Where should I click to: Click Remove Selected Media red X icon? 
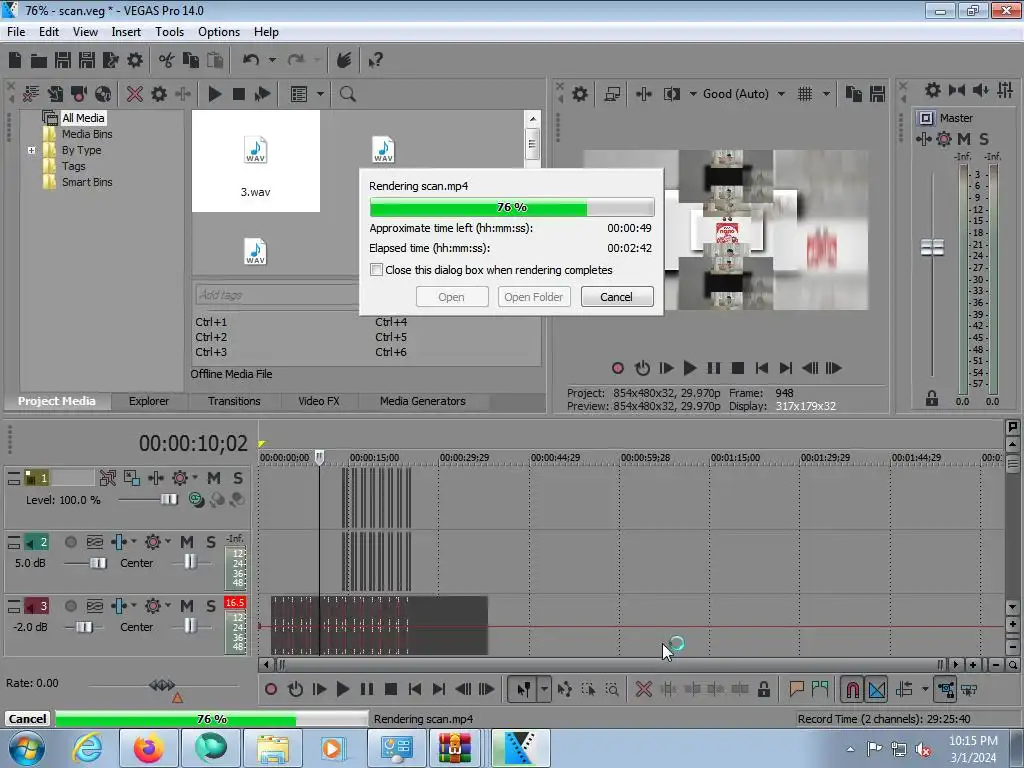pos(135,94)
